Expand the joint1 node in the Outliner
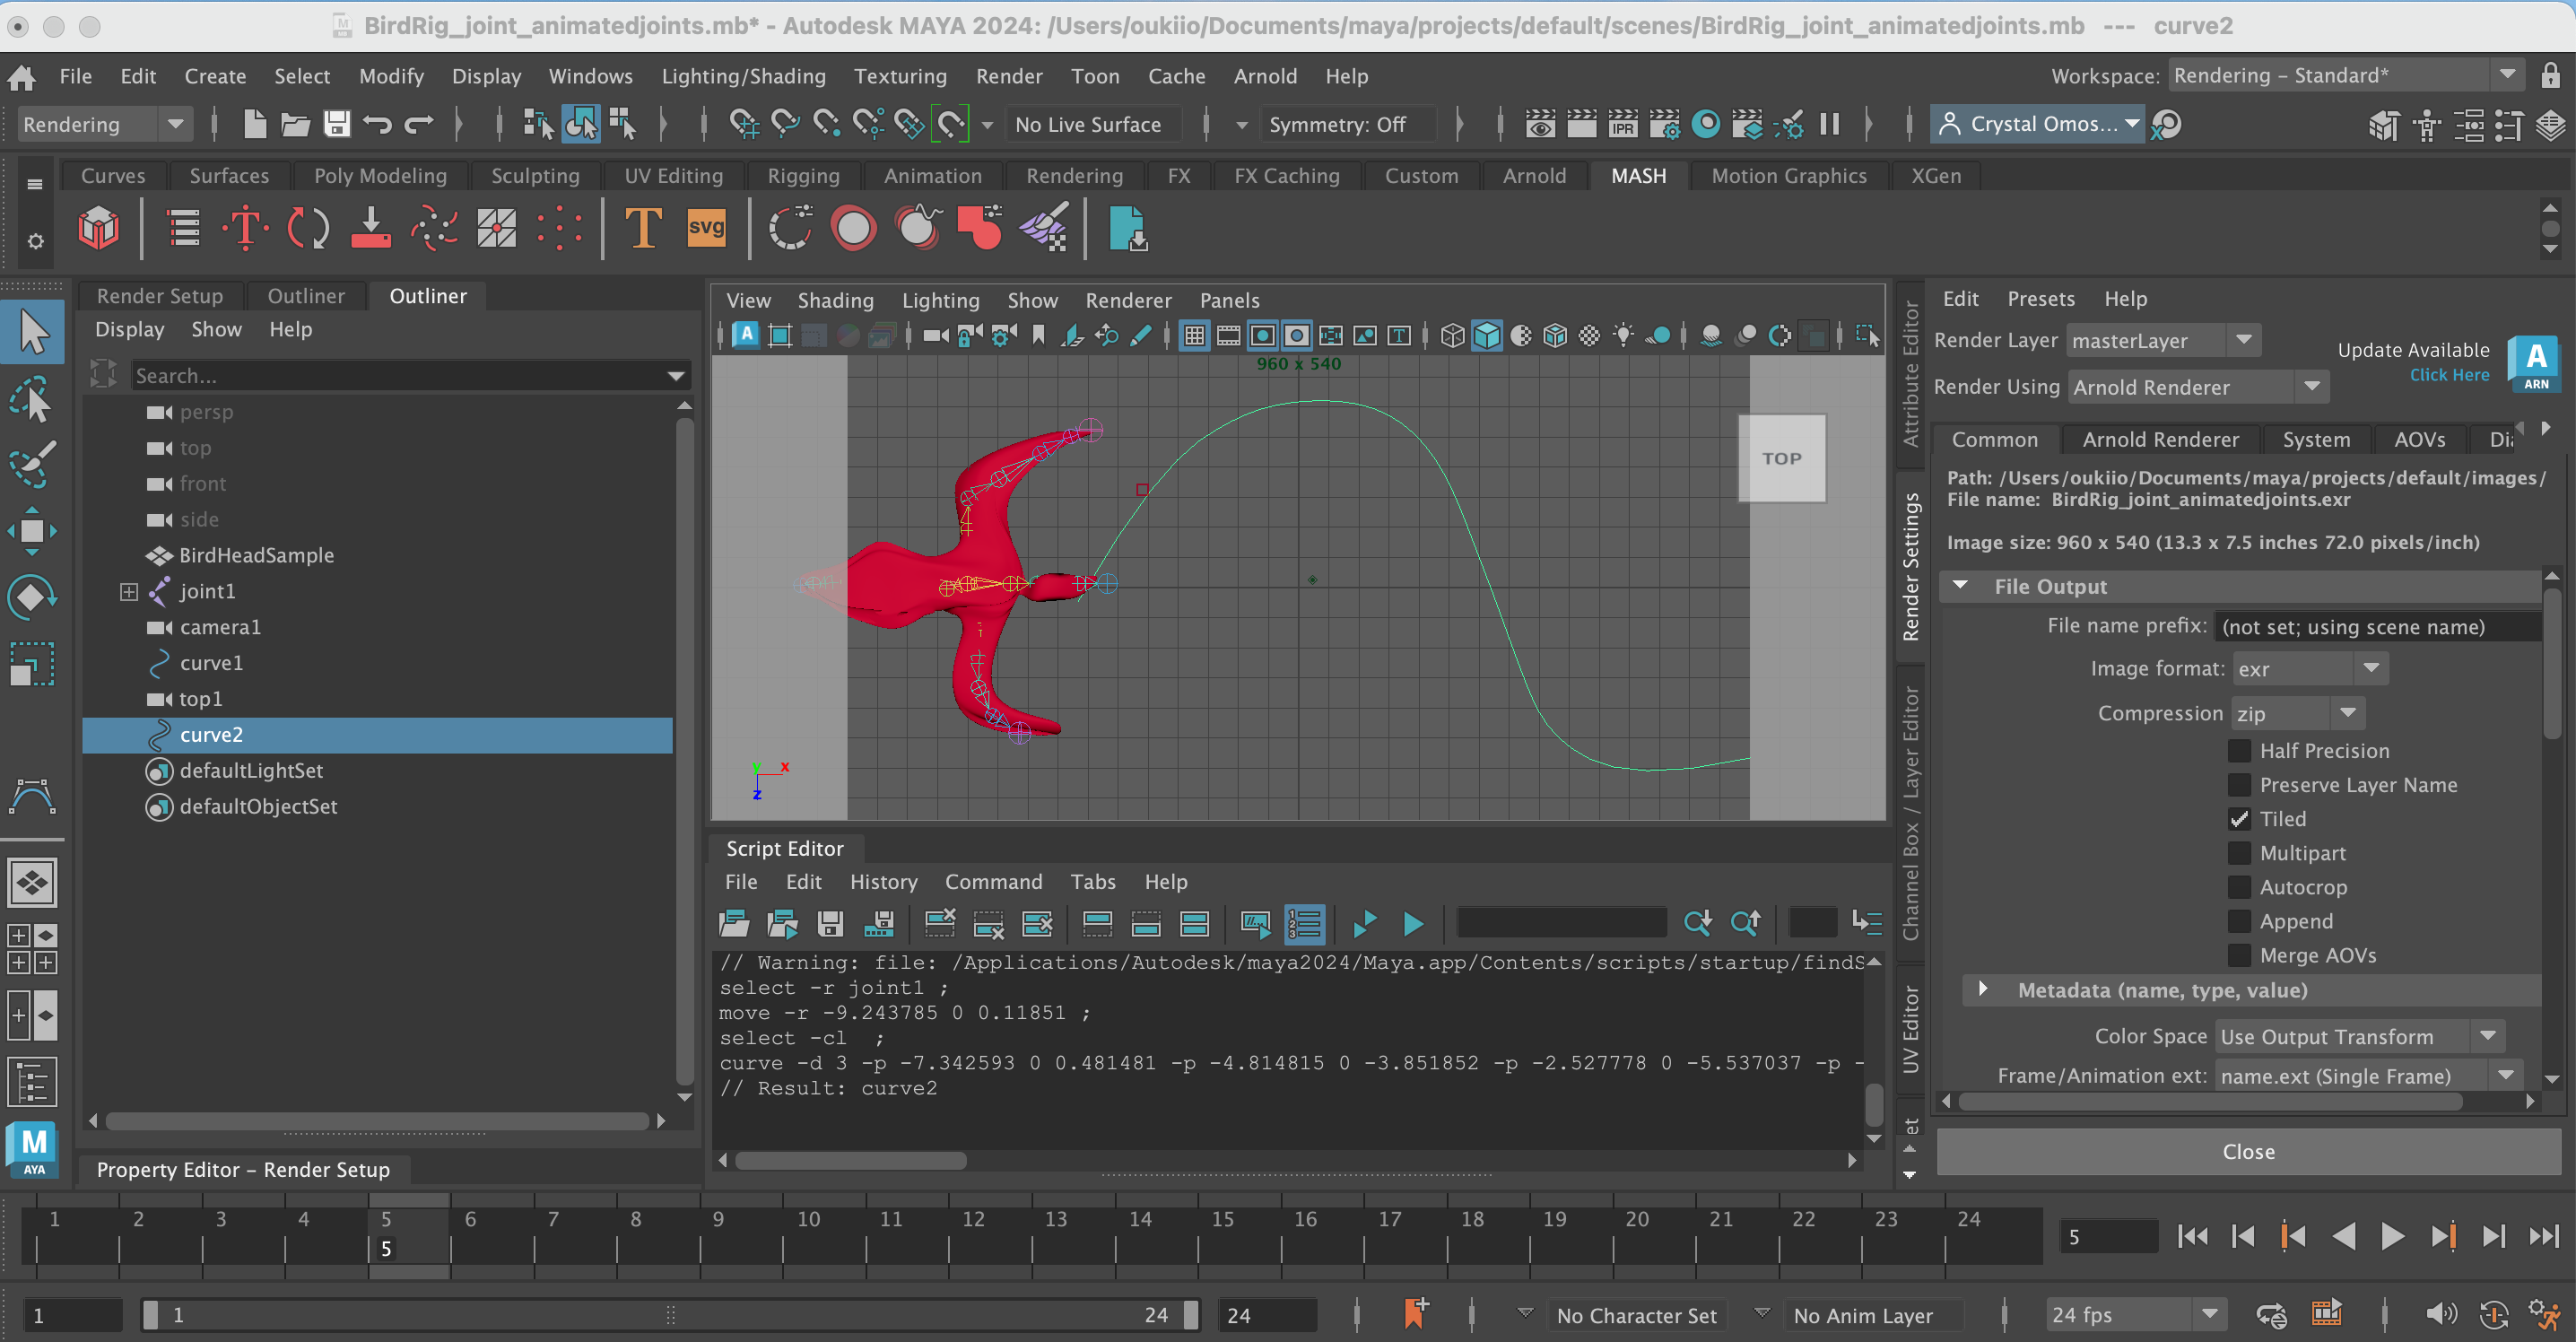Image resolution: width=2576 pixels, height=1342 pixels. (129, 591)
